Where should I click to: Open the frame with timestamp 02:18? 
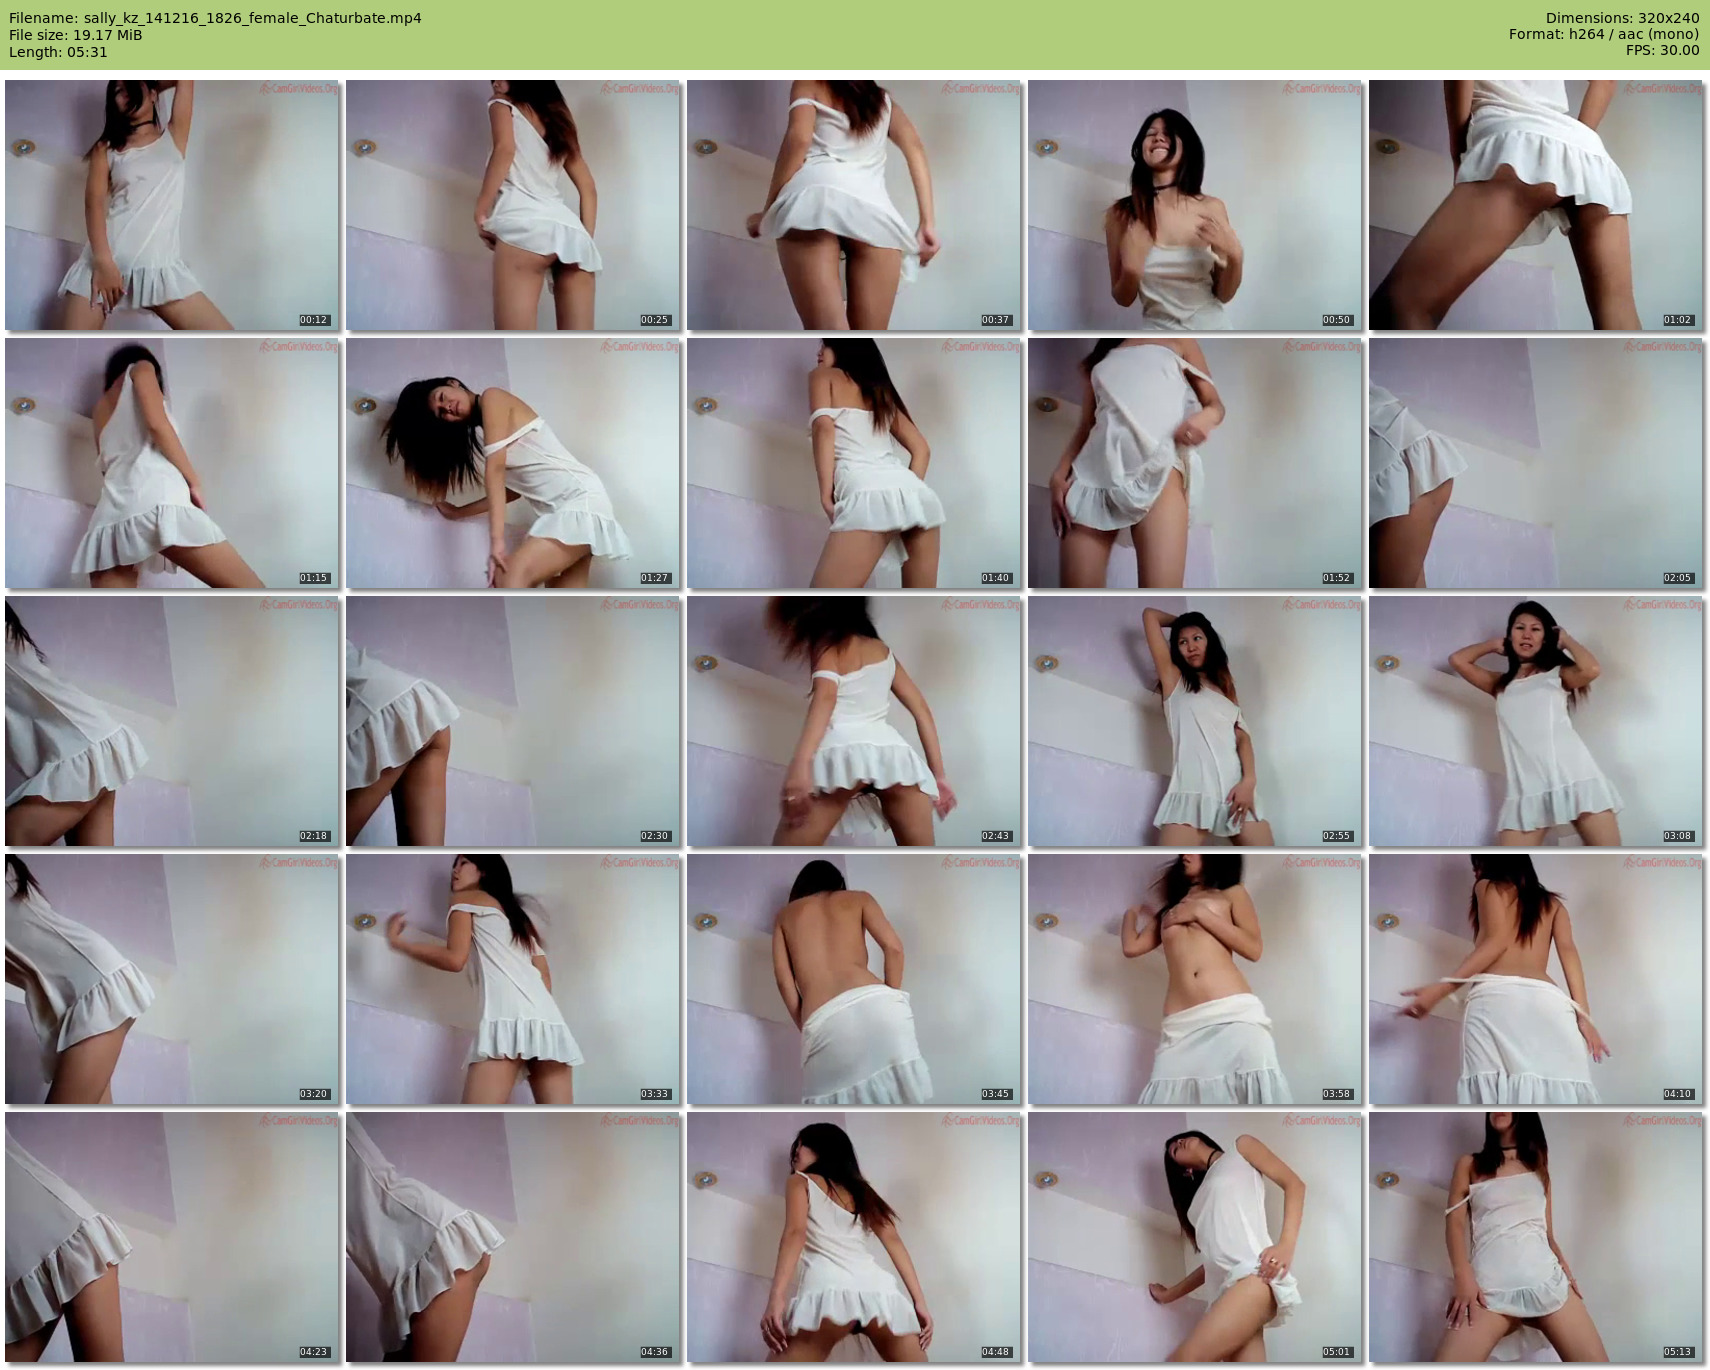[172, 721]
